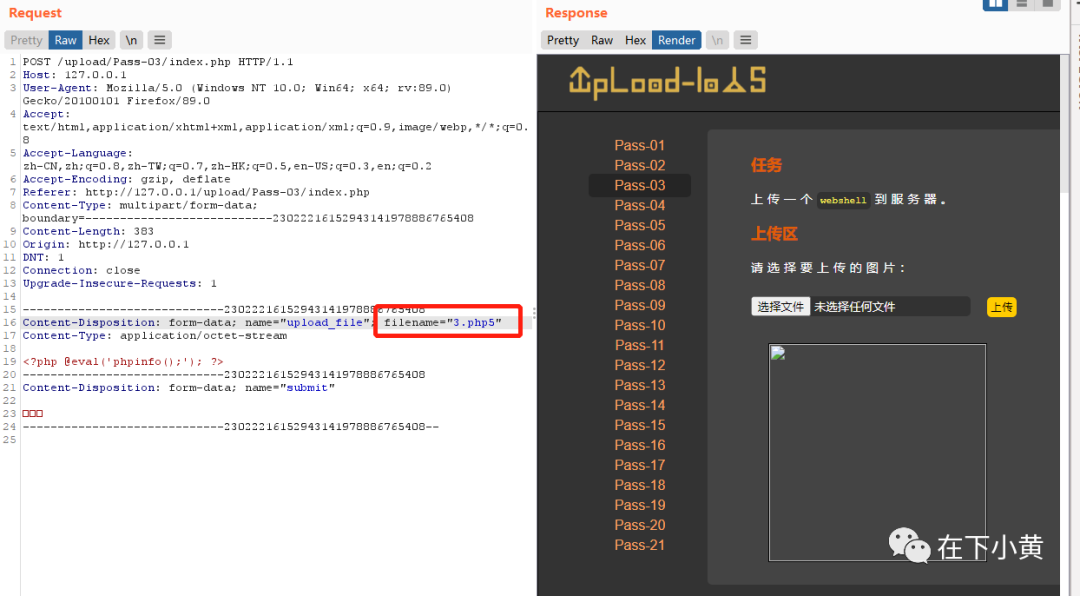Open Hex tab in Request panel

98,40
